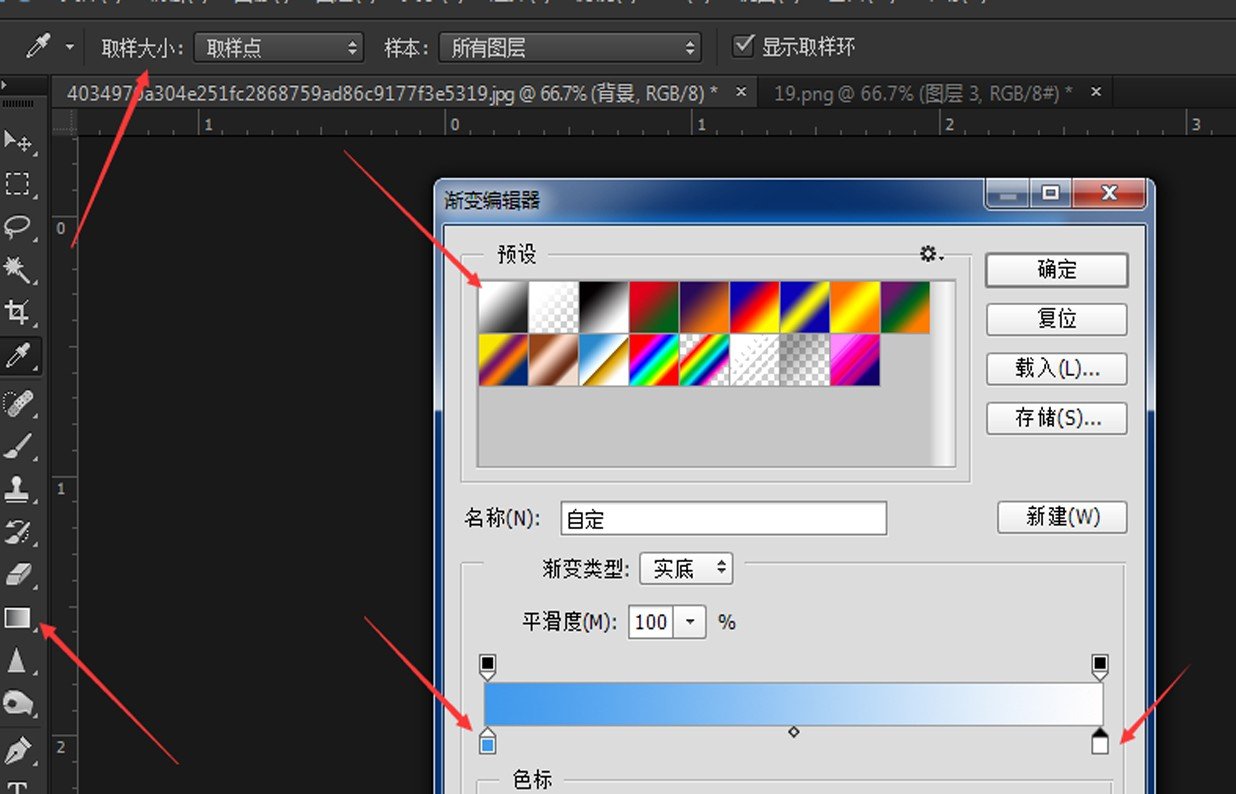Open the 取样大小 dropdown
The image size is (1236, 794).
[x=278, y=46]
